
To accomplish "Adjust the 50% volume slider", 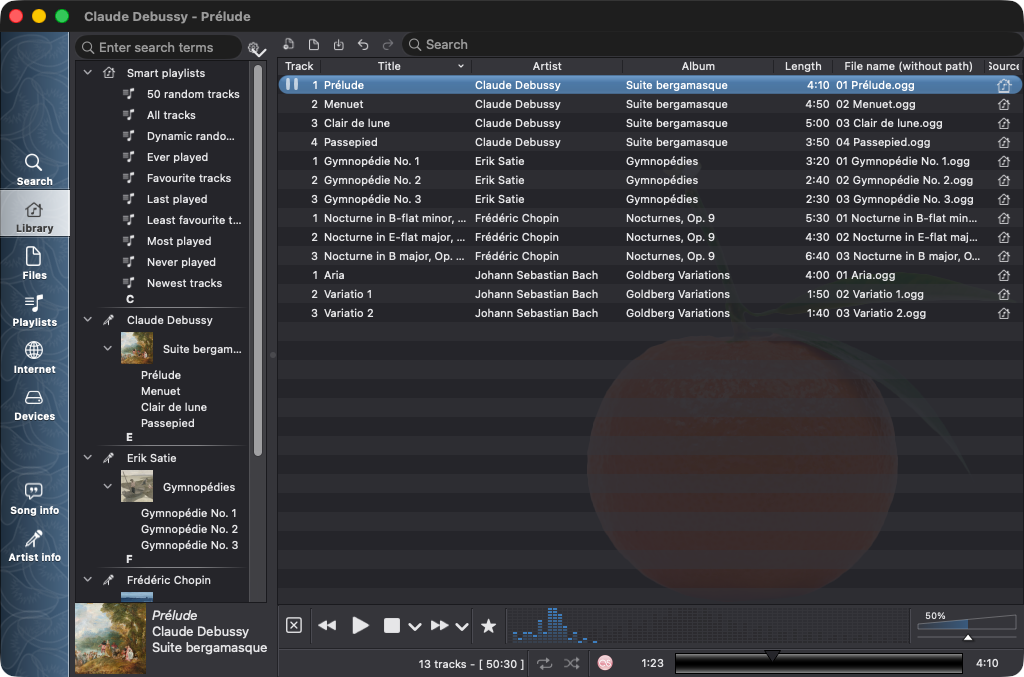I will coord(967,625).
